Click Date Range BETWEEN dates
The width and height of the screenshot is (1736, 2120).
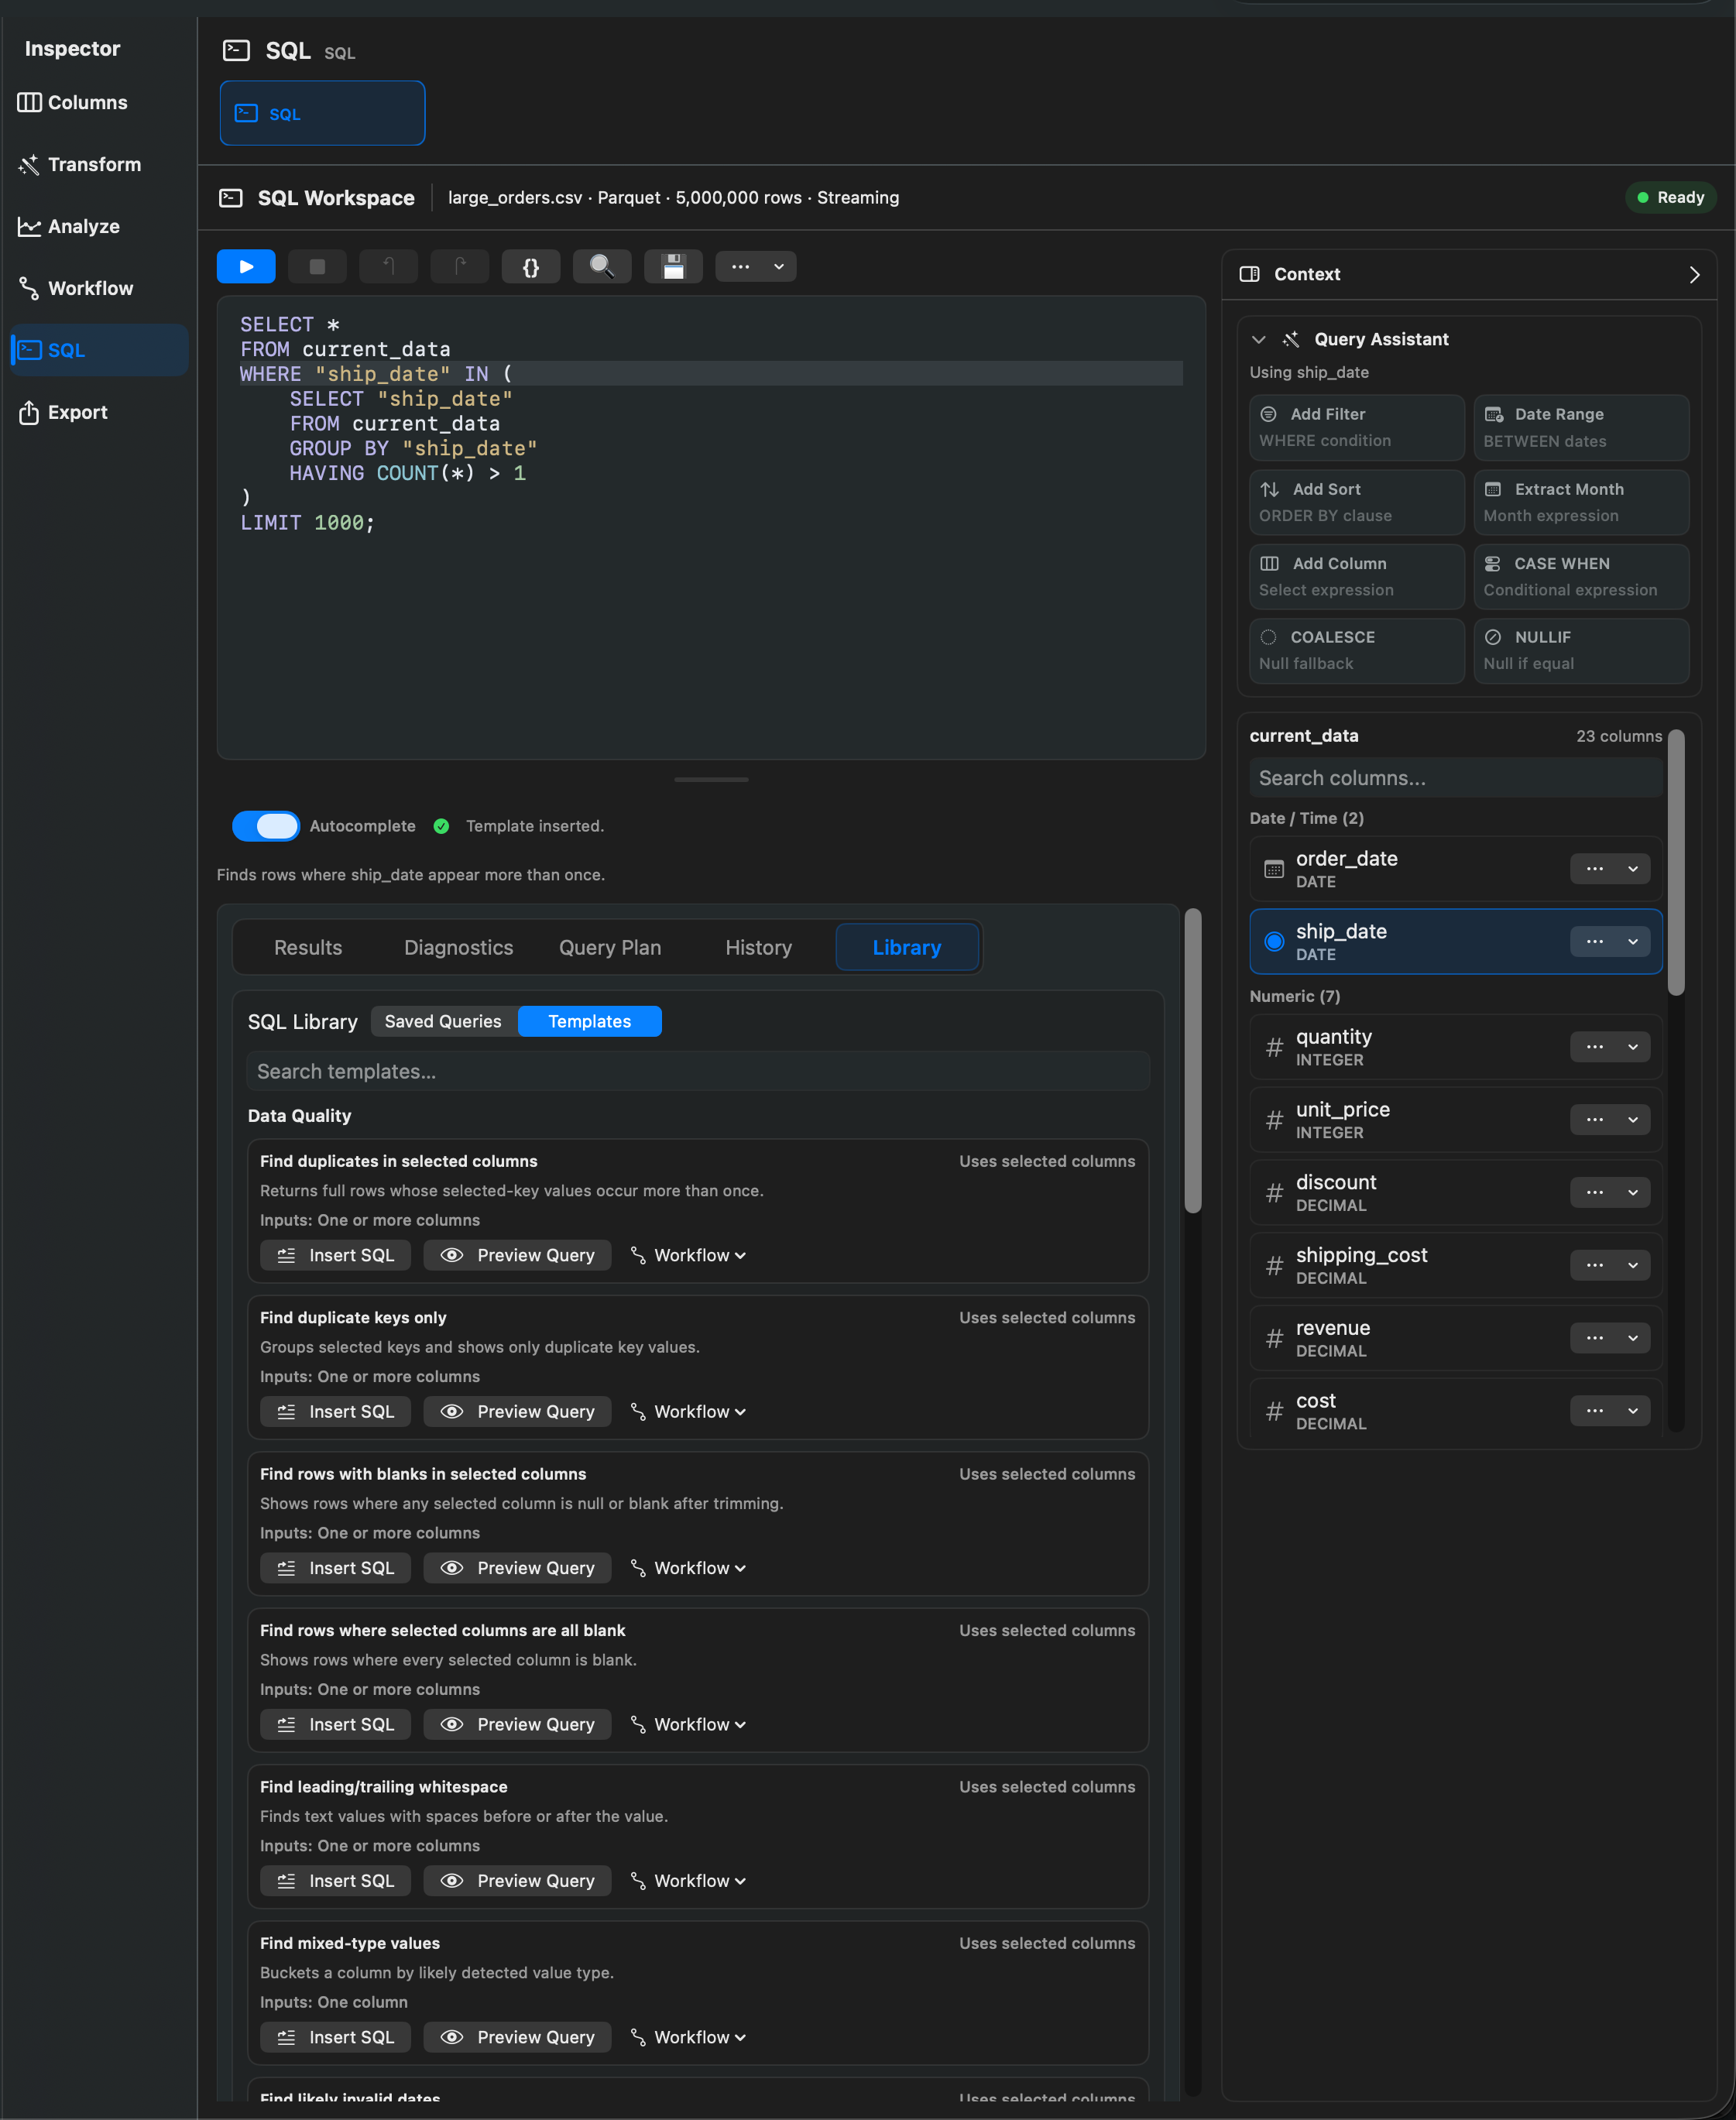point(1581,427)
